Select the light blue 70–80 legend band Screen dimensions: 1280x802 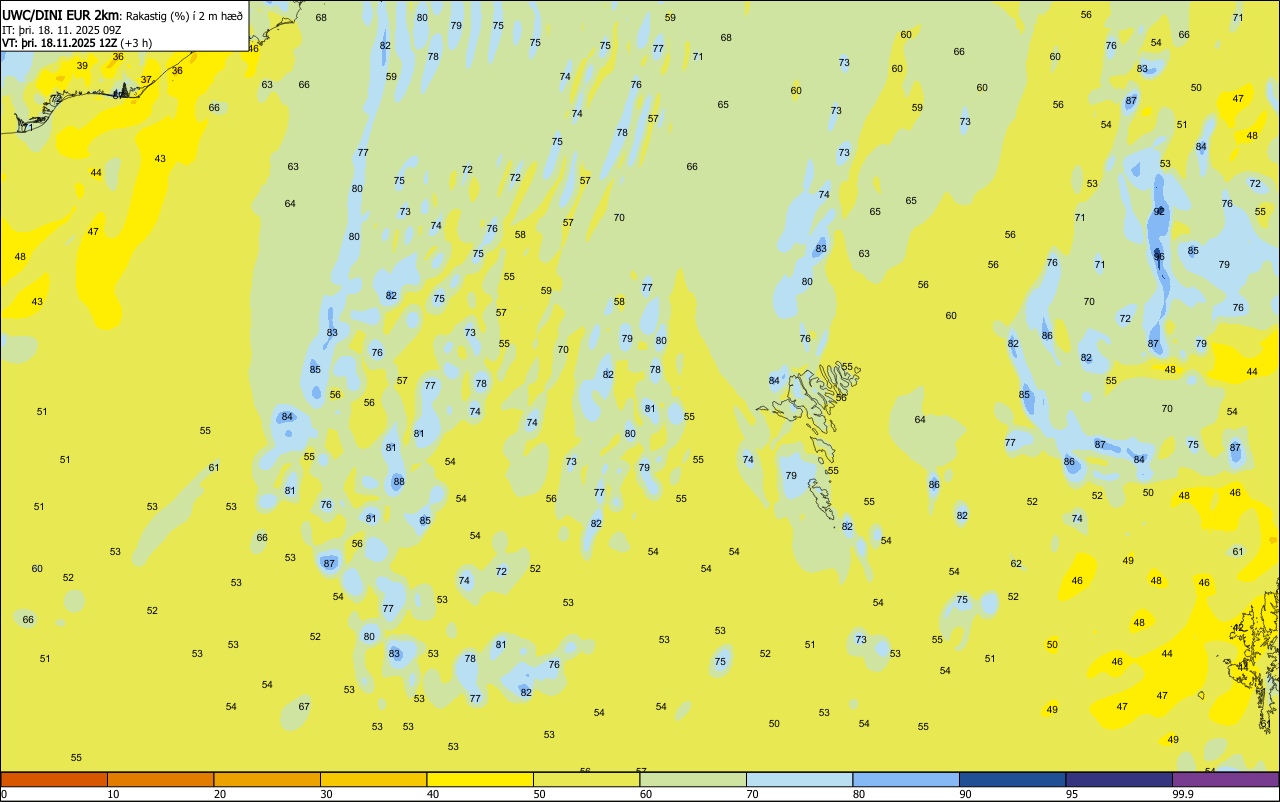[799, 779]
